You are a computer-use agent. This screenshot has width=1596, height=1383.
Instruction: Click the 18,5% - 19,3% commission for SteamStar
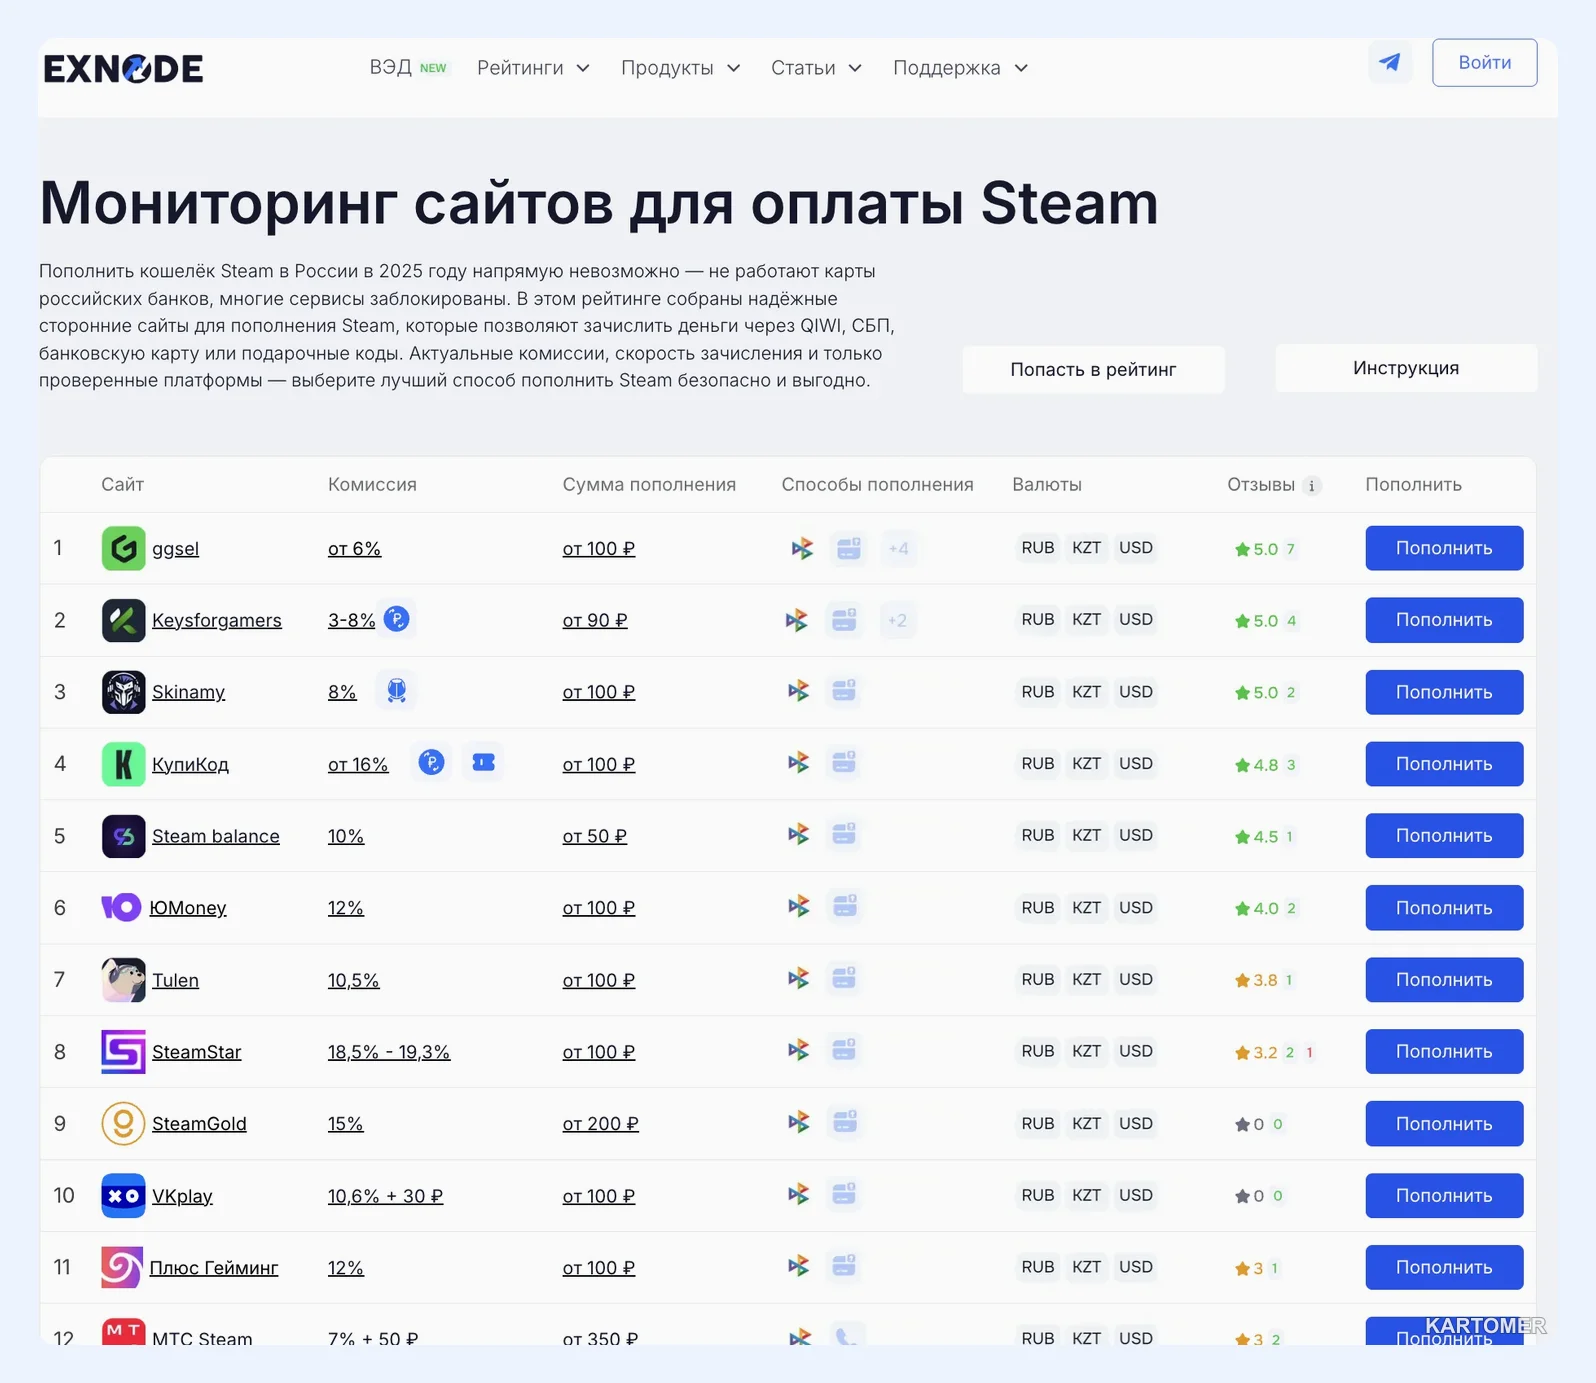389,1052
